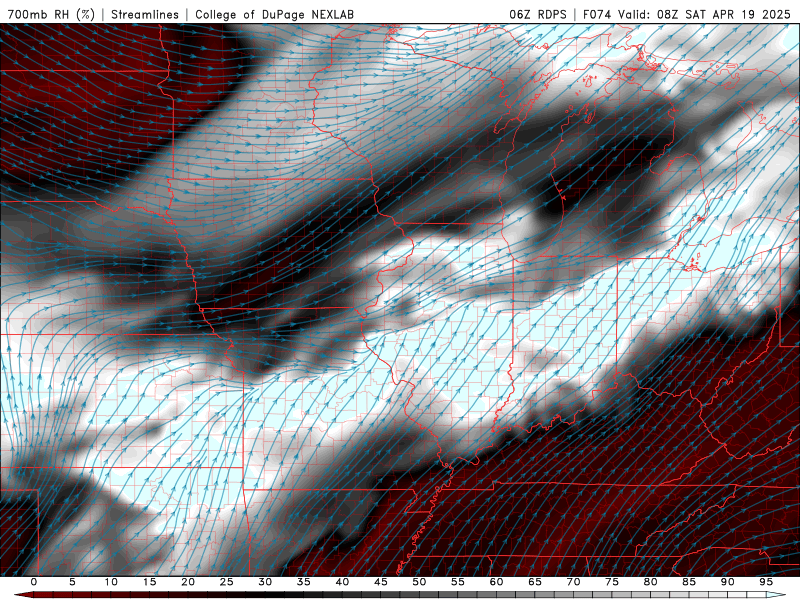Click "College of DuPage NEXLAB" header text
The width and height of the screenshot is (800, 600).
coord(274,14)
